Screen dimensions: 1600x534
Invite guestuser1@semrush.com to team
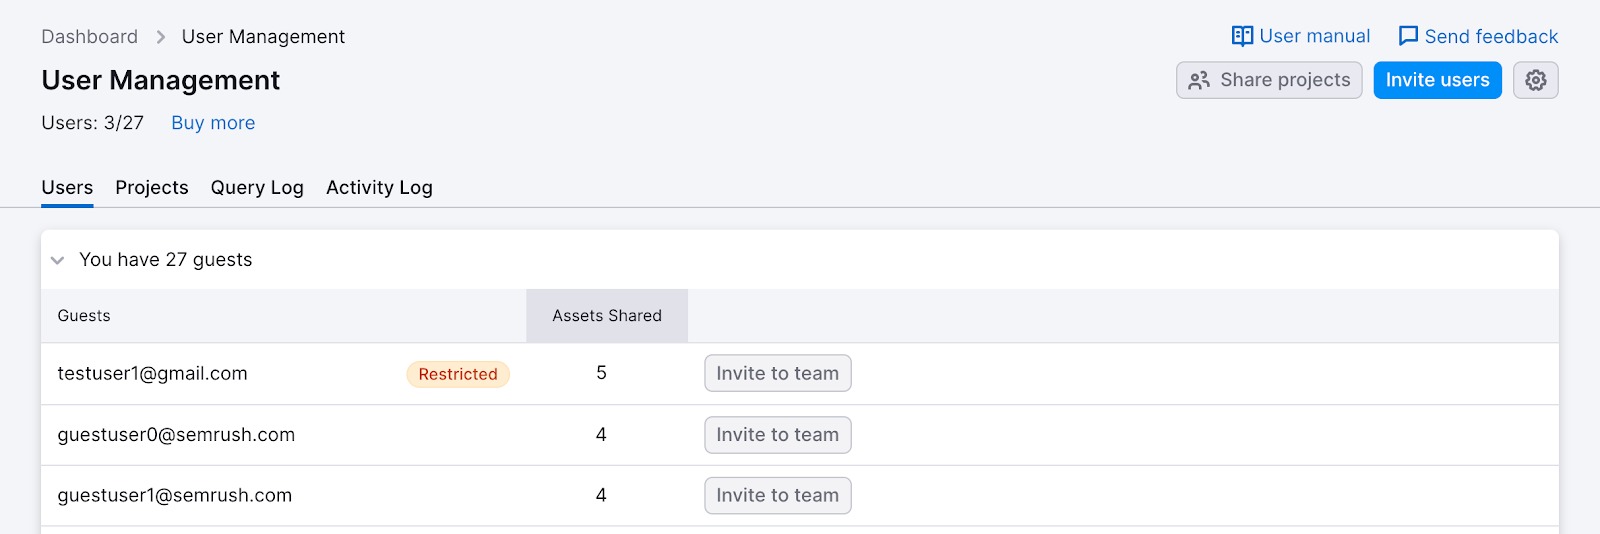777,495
